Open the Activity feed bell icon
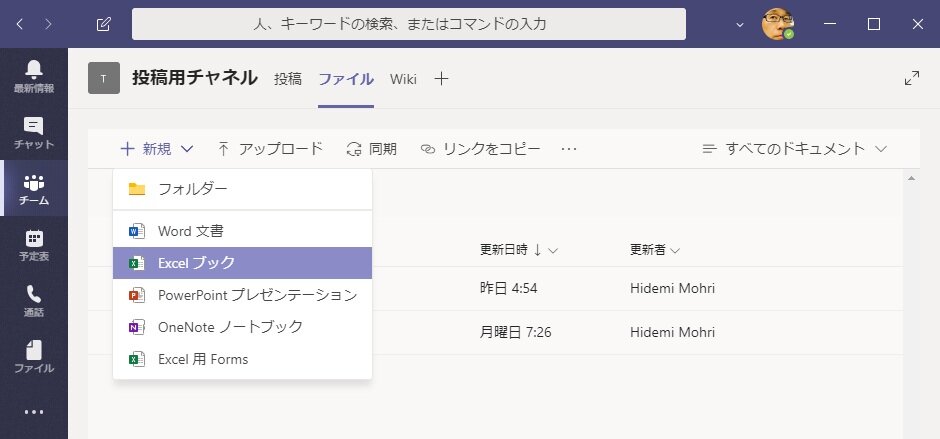The image size is (940, 439). [34, 75]
